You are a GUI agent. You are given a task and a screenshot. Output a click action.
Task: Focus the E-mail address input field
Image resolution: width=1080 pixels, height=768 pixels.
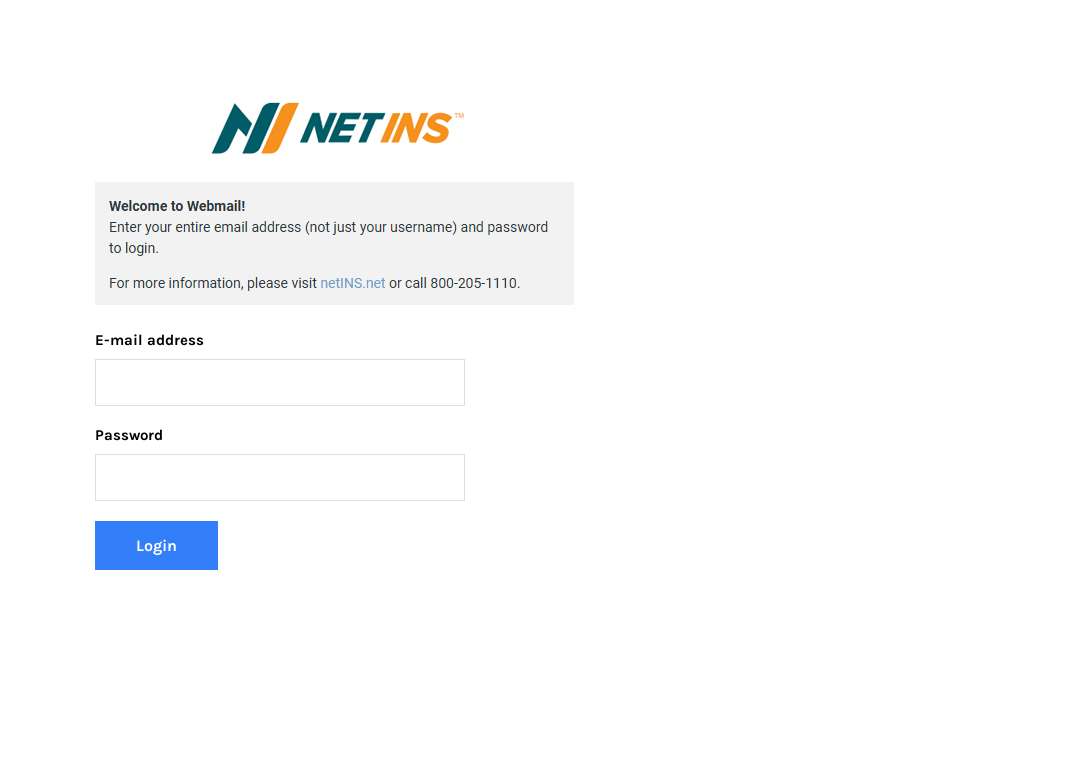coord(280,382)
